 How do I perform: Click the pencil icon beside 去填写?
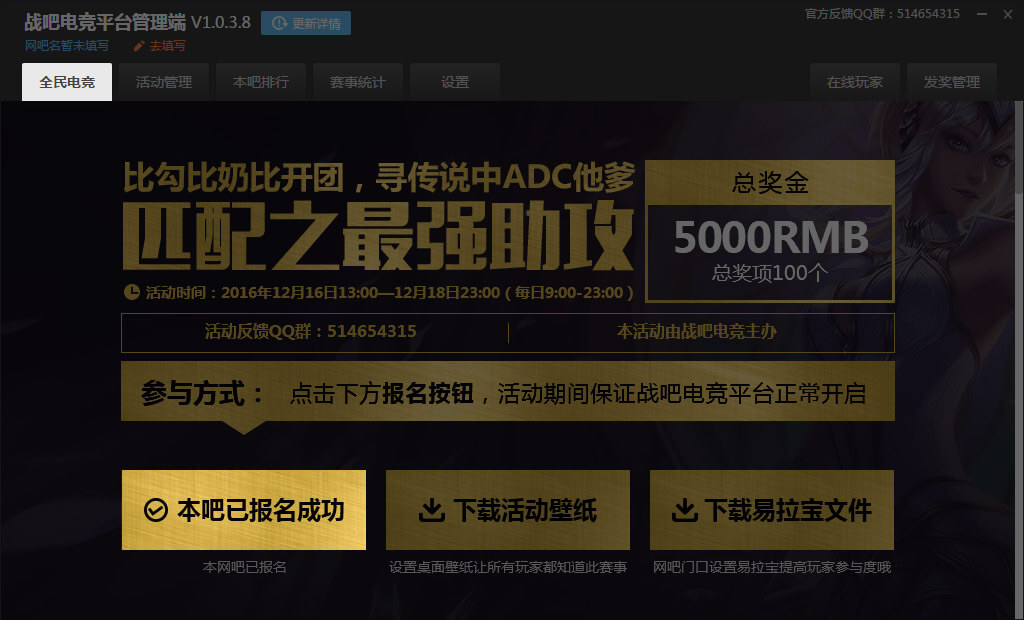pyautogui.click(x=139, y=46)
